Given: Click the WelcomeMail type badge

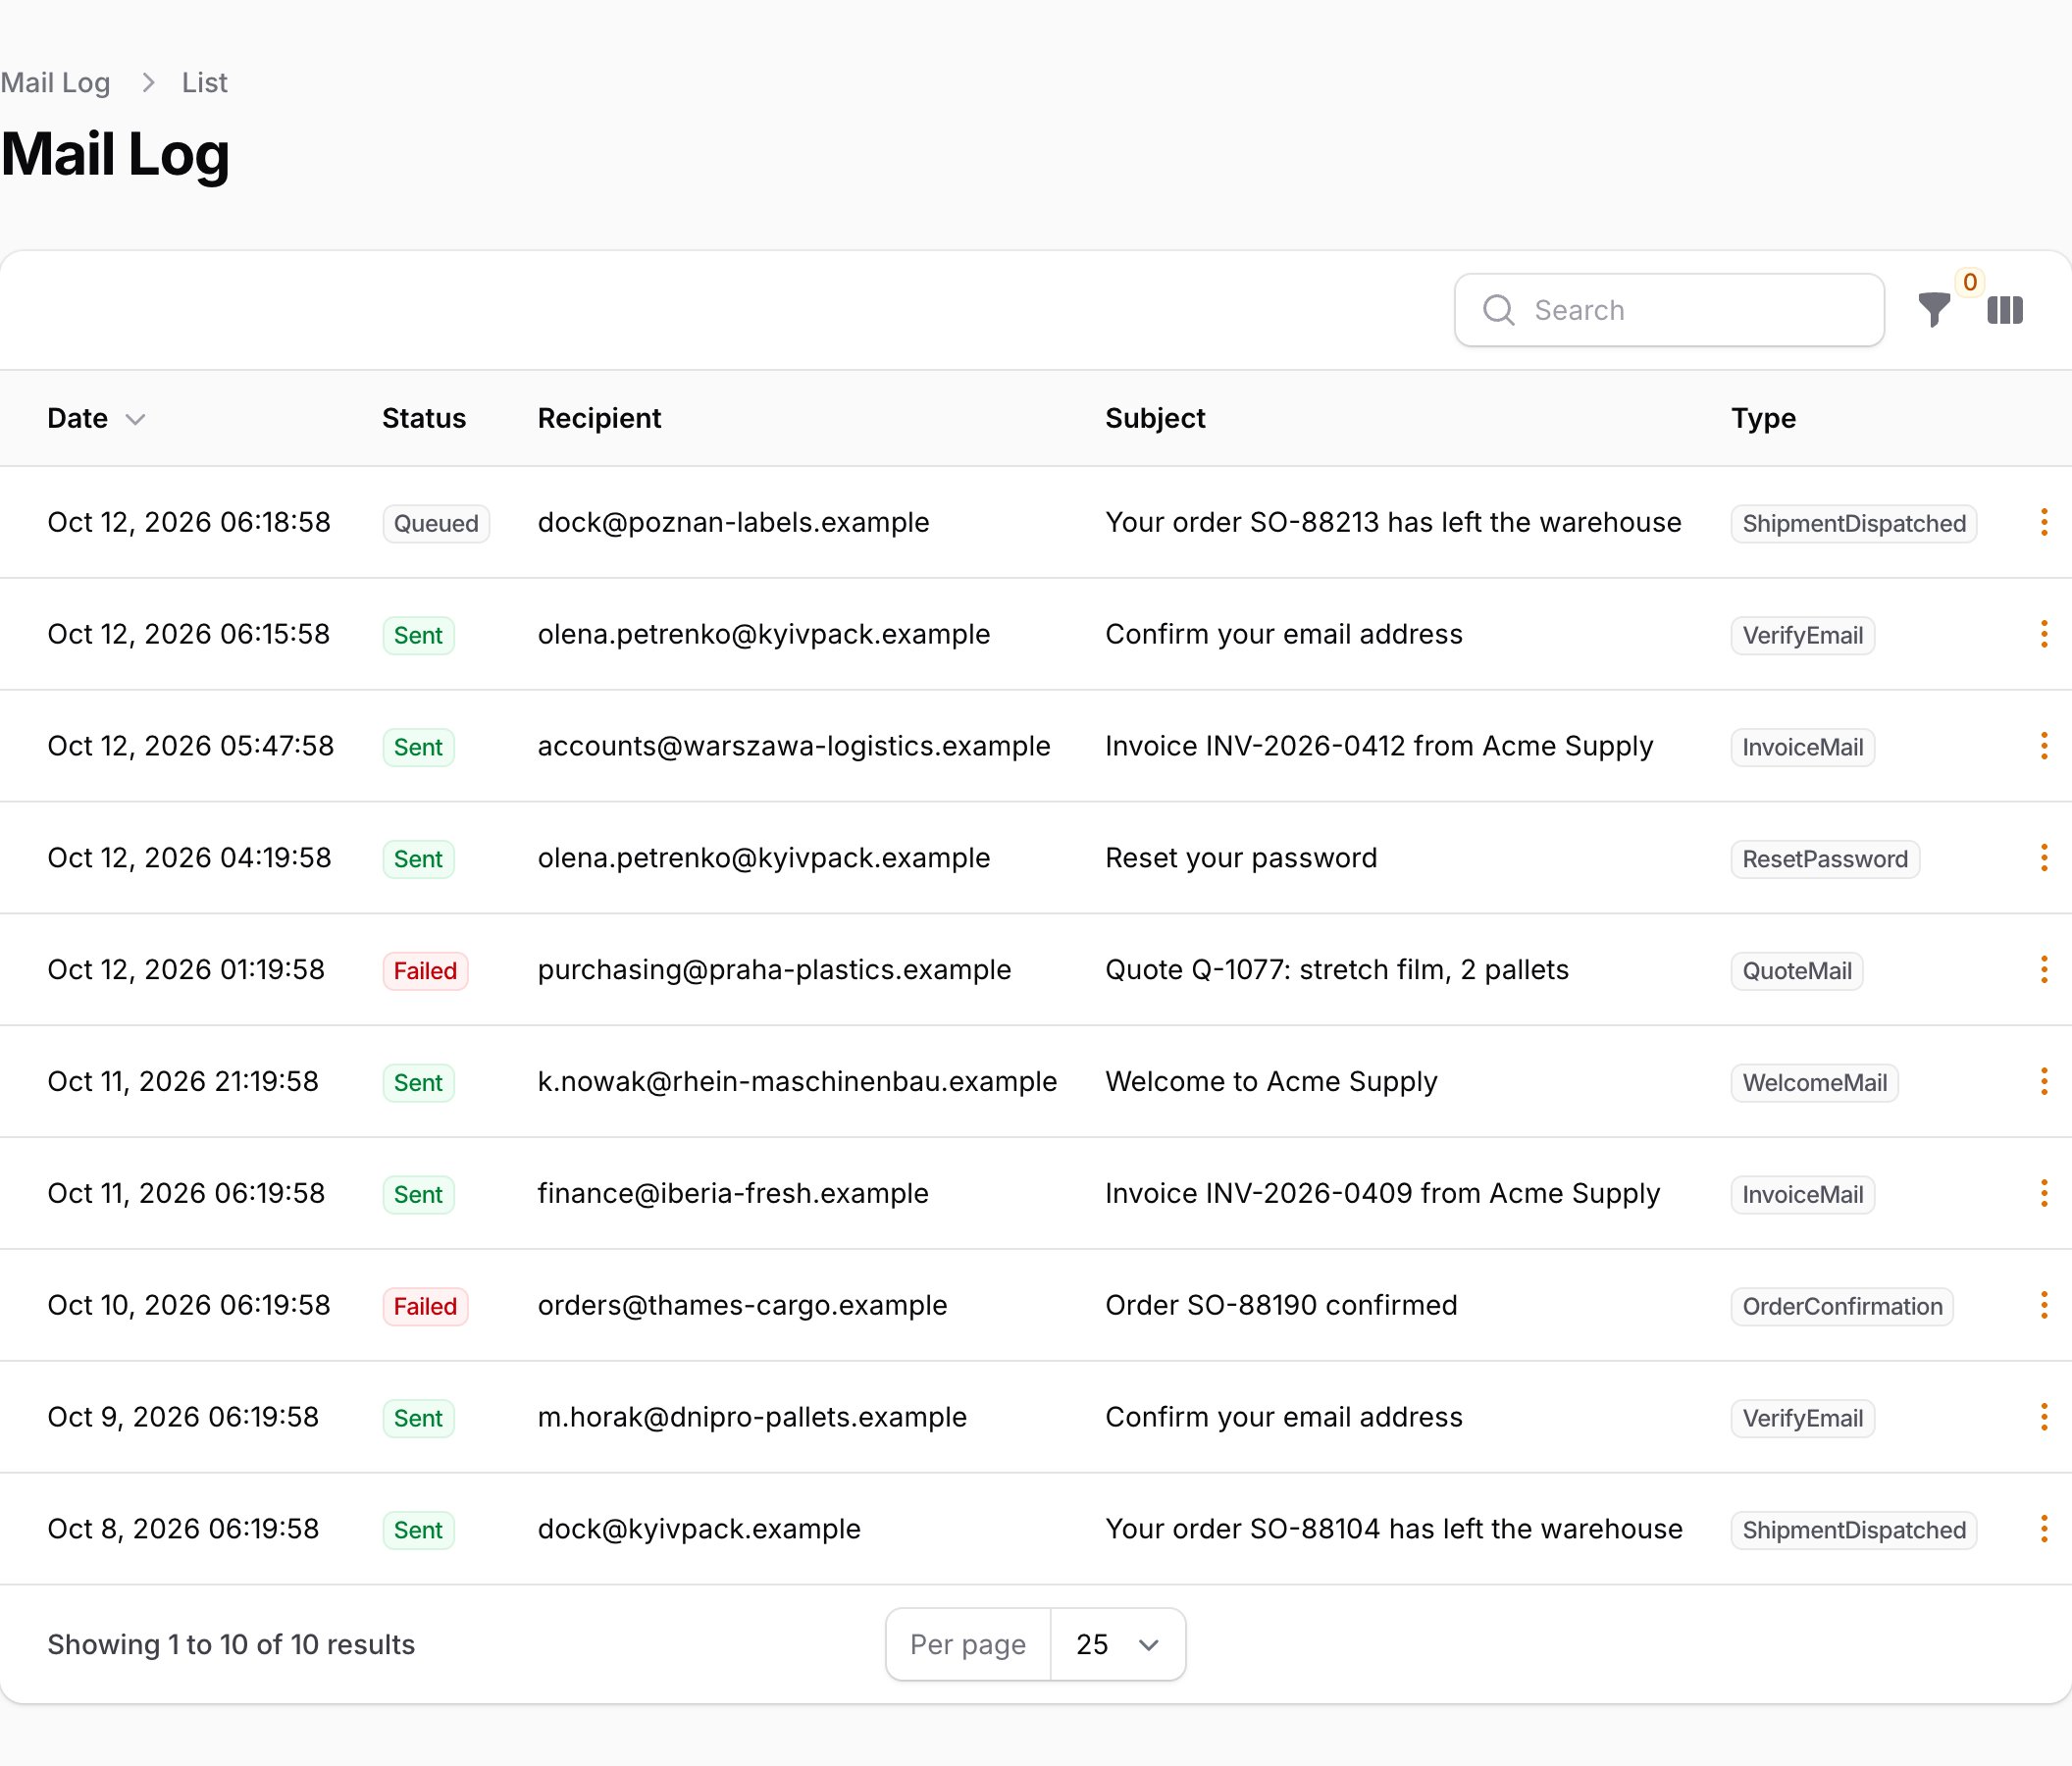Looking at the screenshot, I should click(1814, 1083).
